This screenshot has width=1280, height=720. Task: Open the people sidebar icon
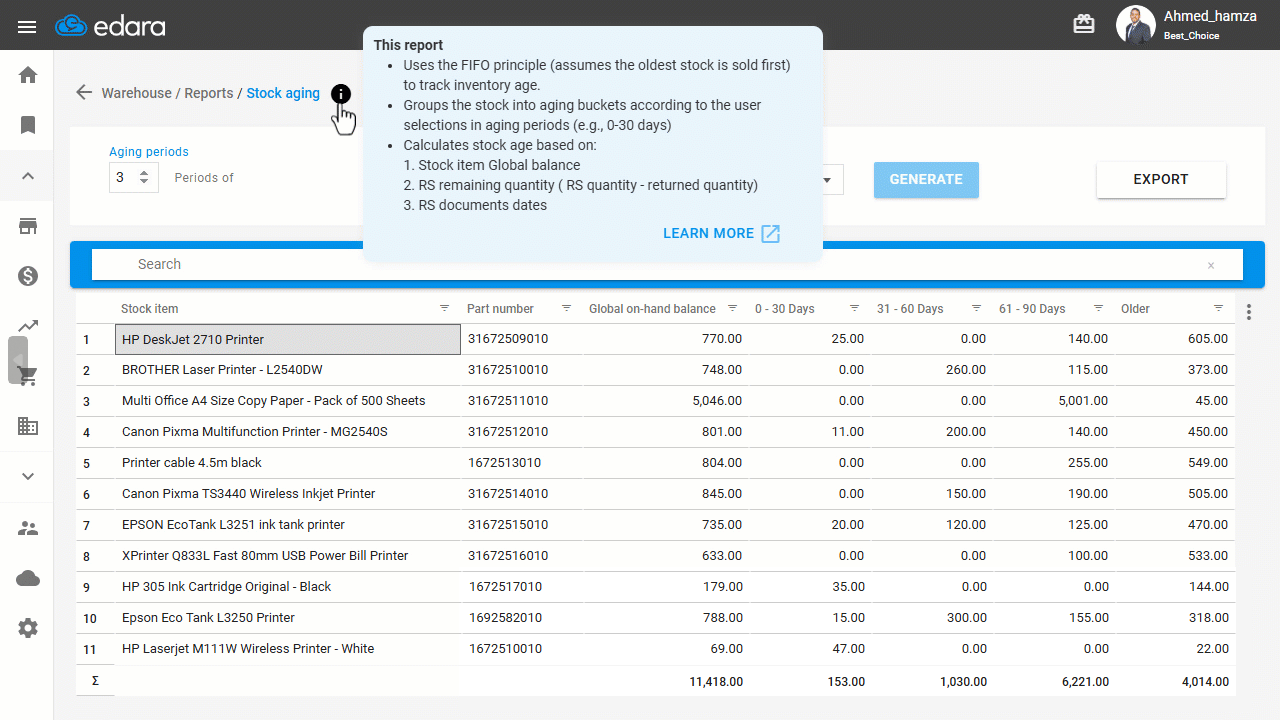point(28,528)
